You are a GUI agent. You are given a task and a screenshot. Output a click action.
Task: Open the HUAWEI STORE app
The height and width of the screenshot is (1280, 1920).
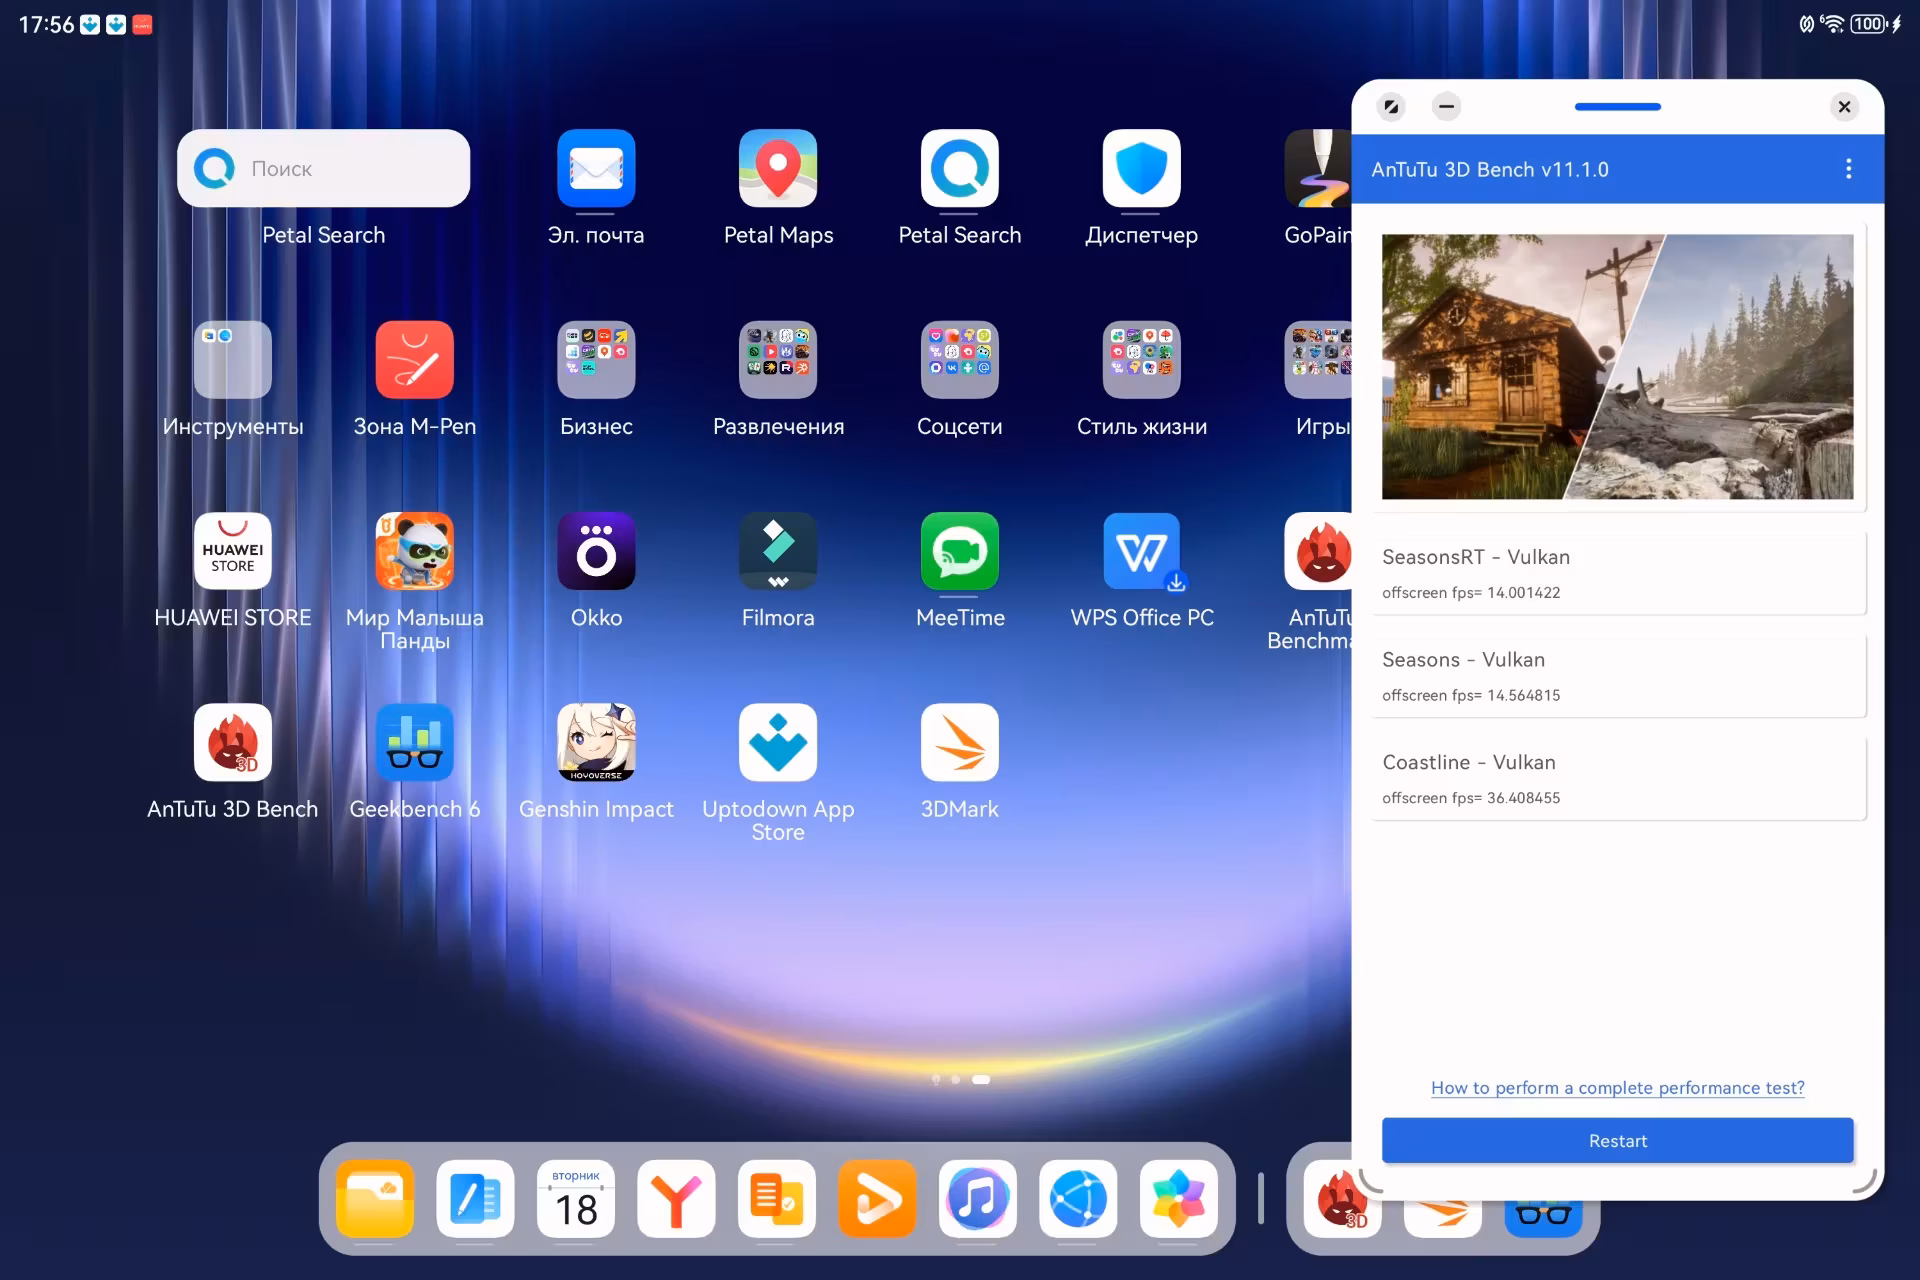(x=233, y=551)
